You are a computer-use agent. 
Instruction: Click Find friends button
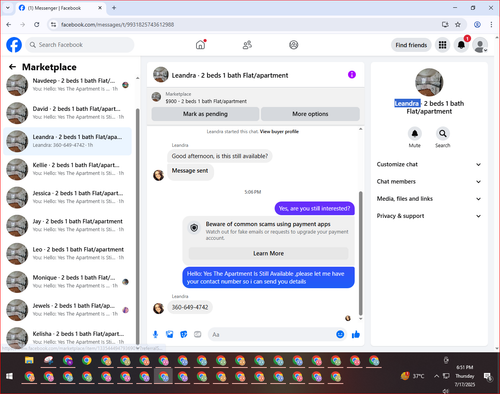tap(411, 45)
